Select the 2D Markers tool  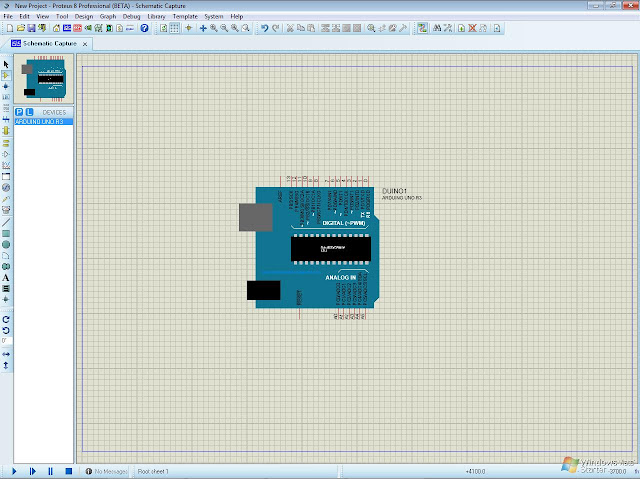pyautogui.click(x=6, y=299)
